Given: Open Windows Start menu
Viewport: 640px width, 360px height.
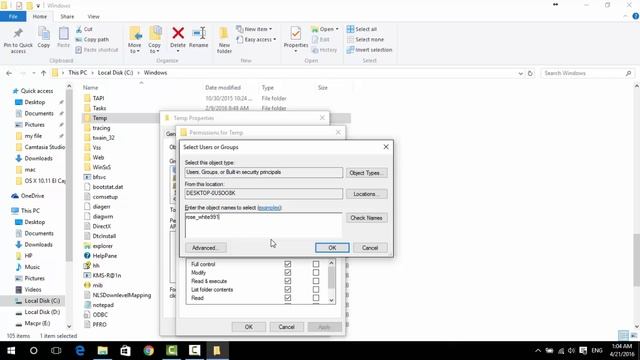Looking at the screenshot, I should [11, 351].
